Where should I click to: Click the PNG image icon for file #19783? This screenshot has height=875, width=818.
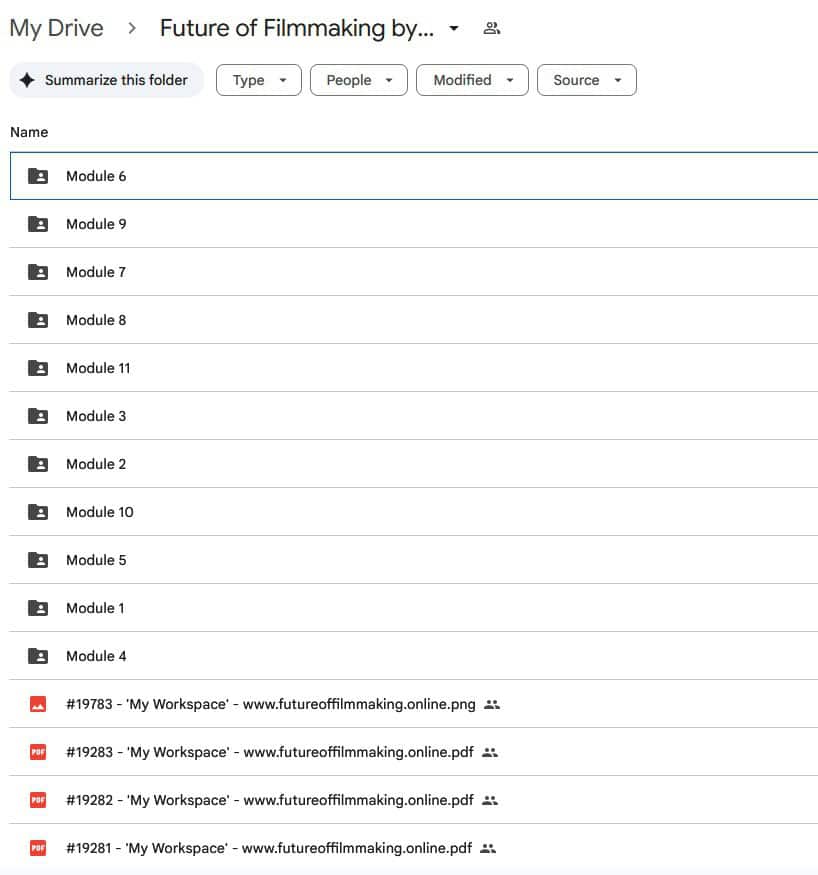tap(38, 704)
